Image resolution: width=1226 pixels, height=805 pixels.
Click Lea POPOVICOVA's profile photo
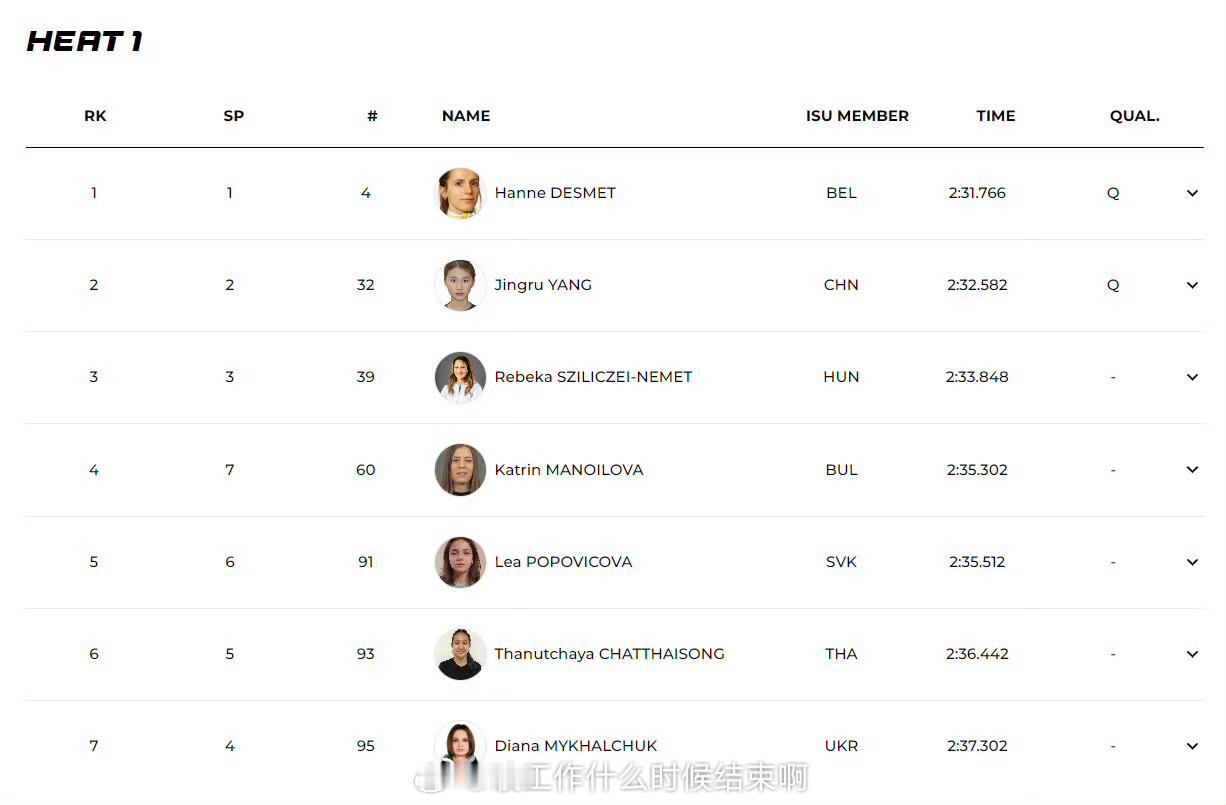point(460,562)
